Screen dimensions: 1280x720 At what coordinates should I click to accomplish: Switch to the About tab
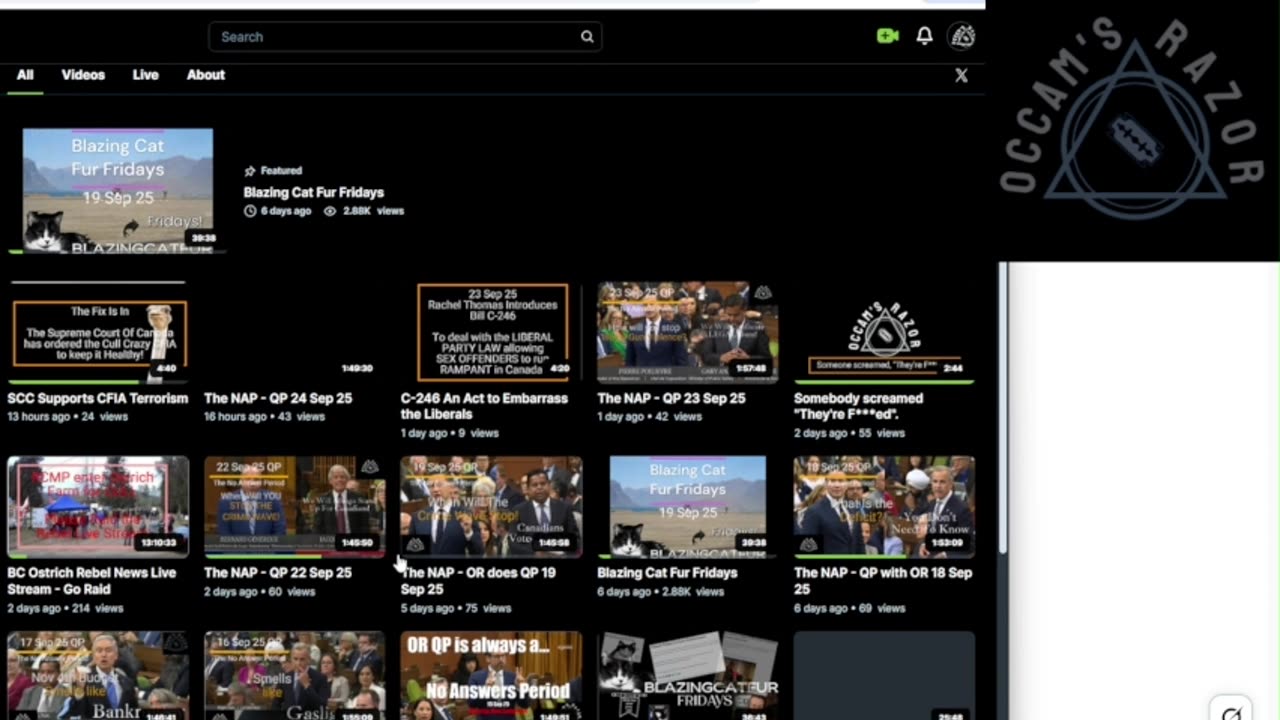[205, 75]
